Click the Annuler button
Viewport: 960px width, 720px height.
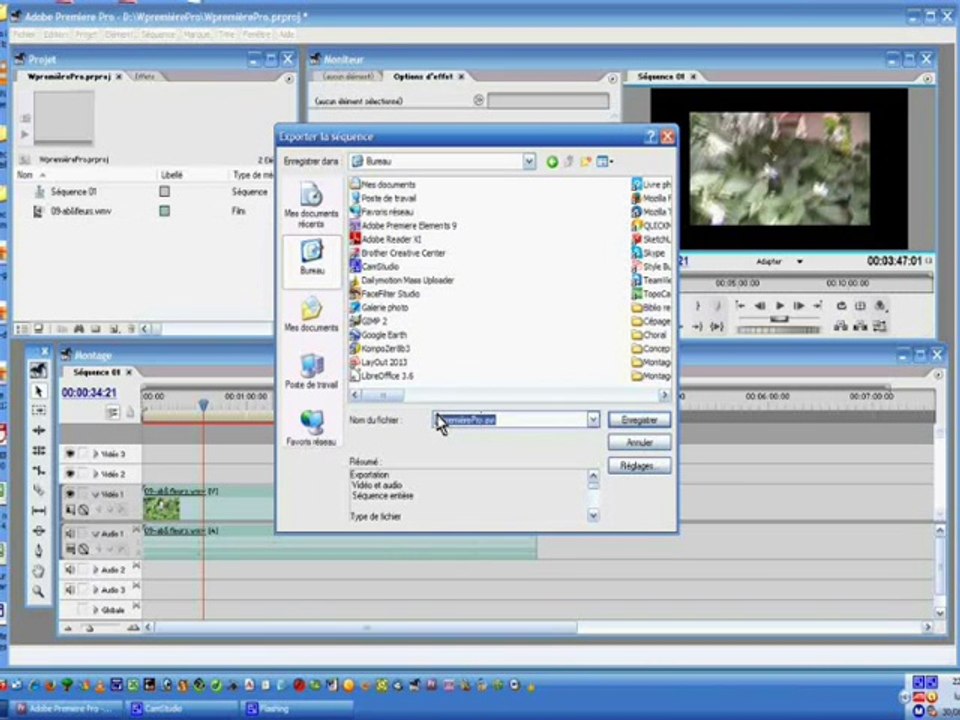[639, 442]
